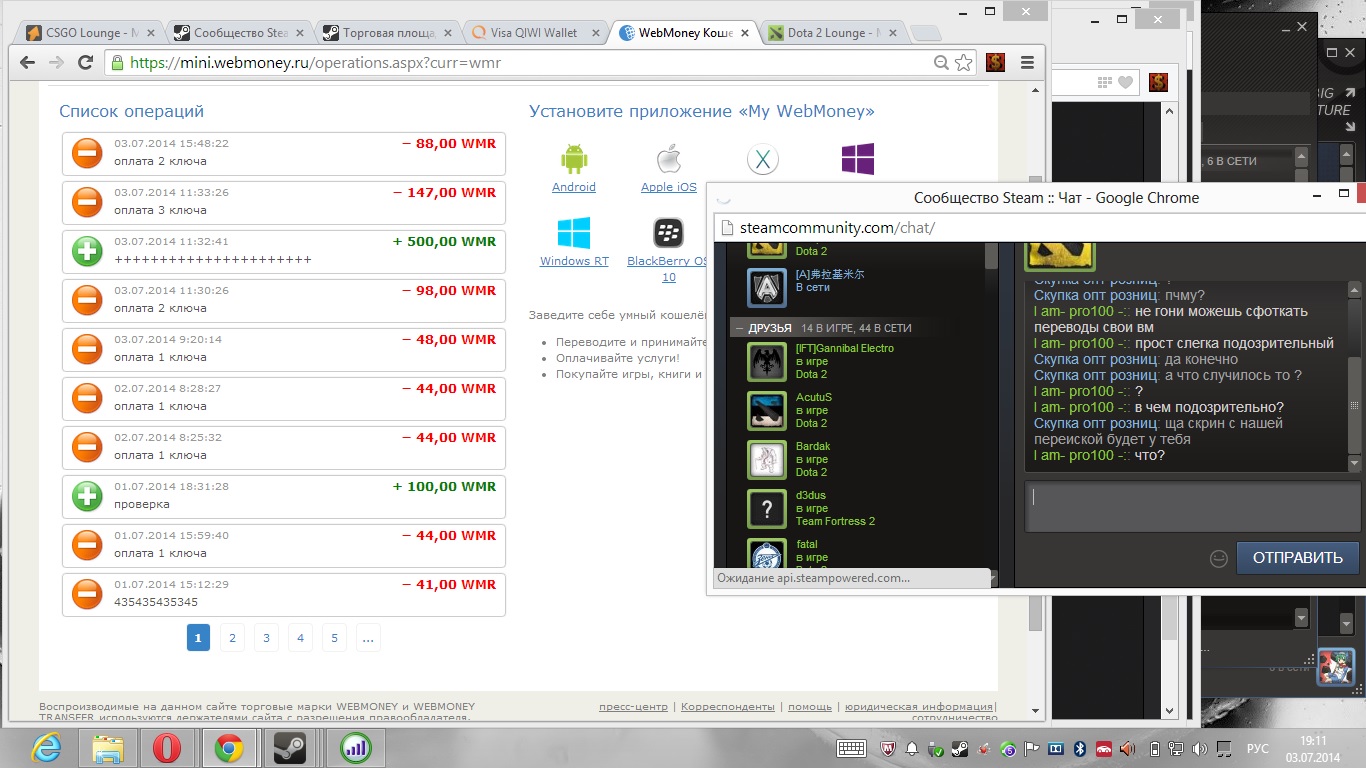Click the browser back arrow
Image resolution: width=1366 pixels, height=768 pixels.
(x=27, y=62)
